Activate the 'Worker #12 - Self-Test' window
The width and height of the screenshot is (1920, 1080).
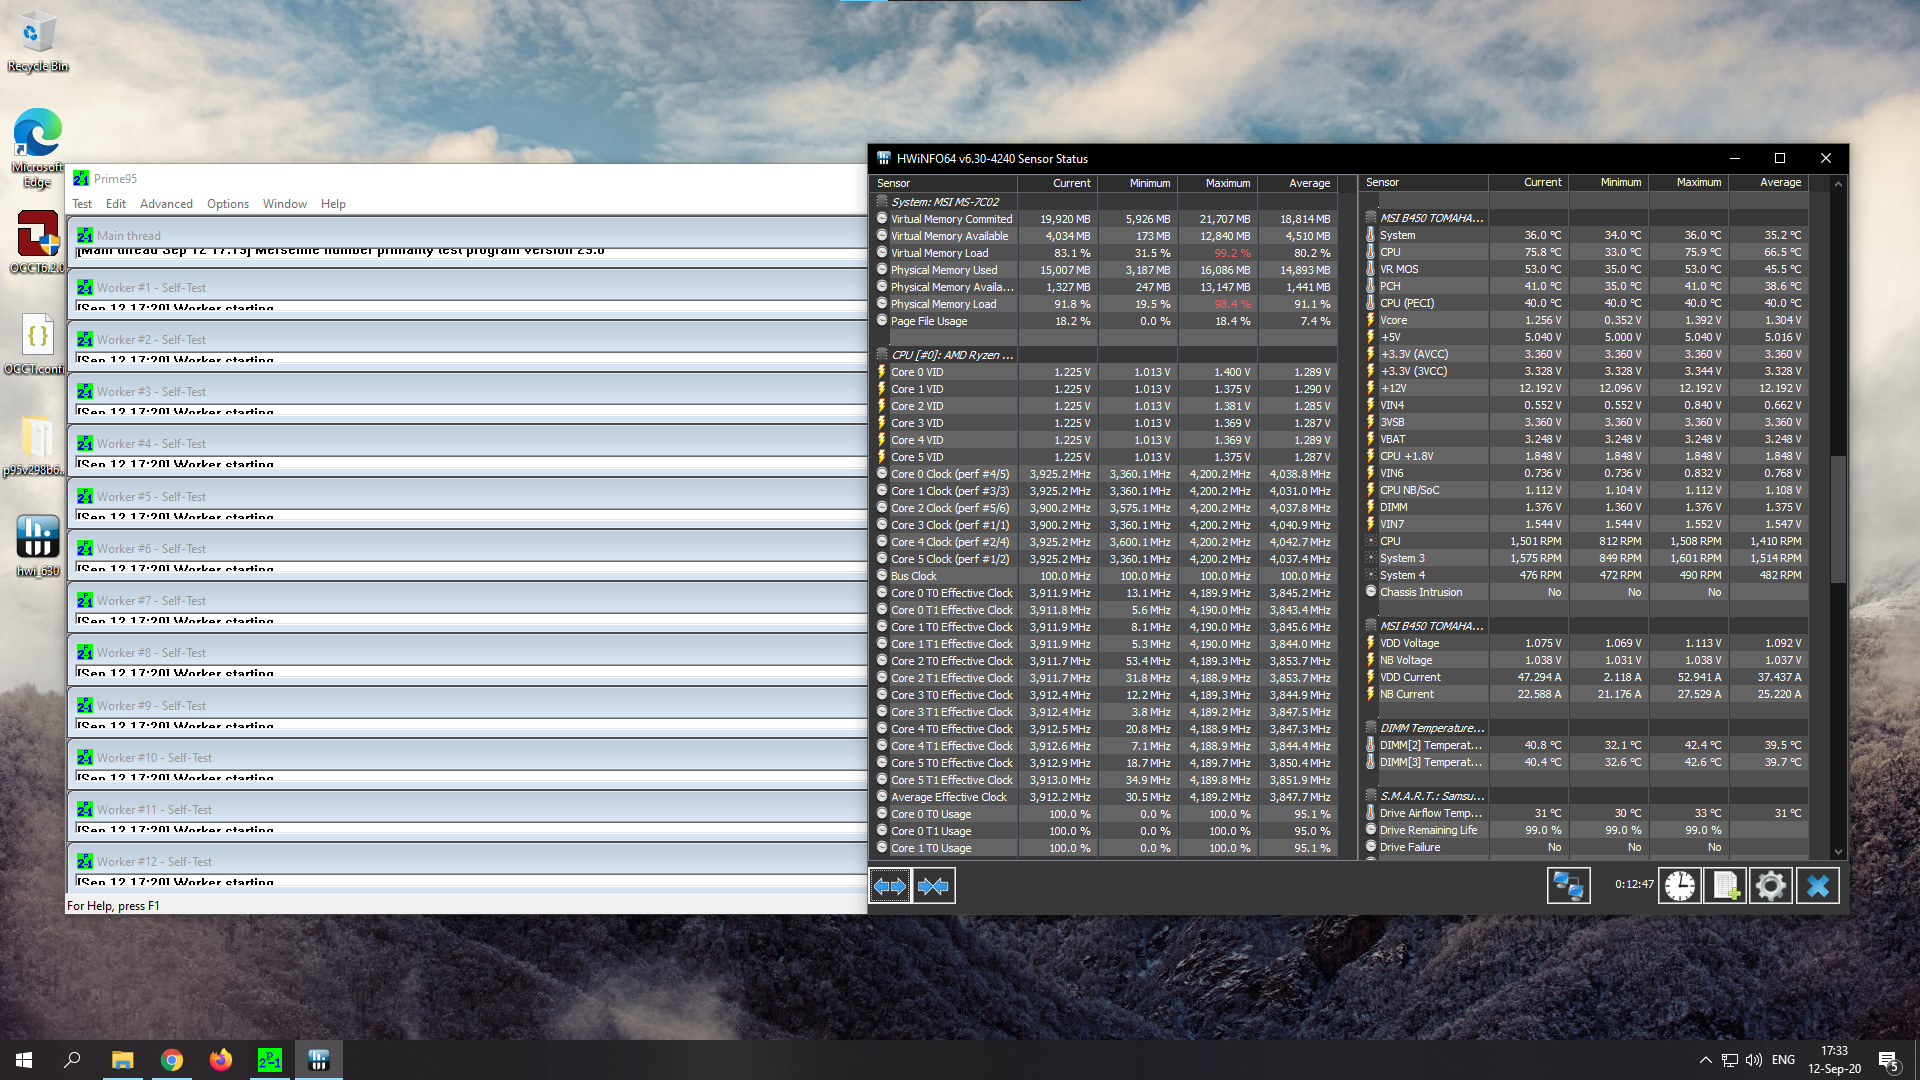click(467, 861)
